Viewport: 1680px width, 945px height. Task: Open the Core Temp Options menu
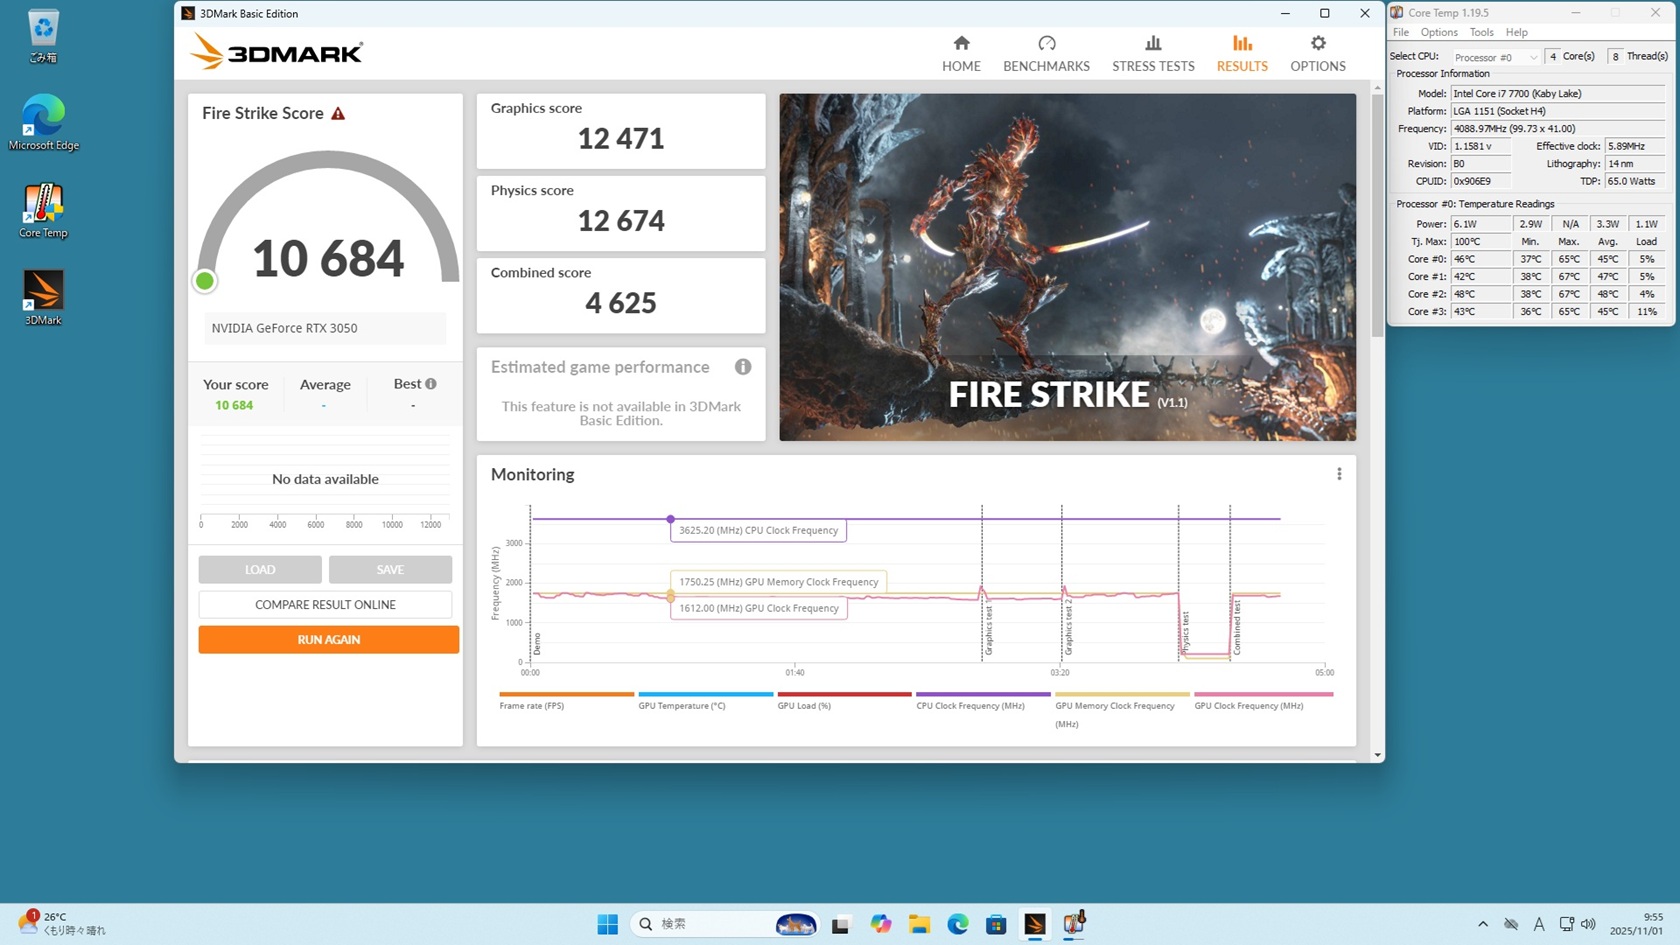pos(1439,32)
